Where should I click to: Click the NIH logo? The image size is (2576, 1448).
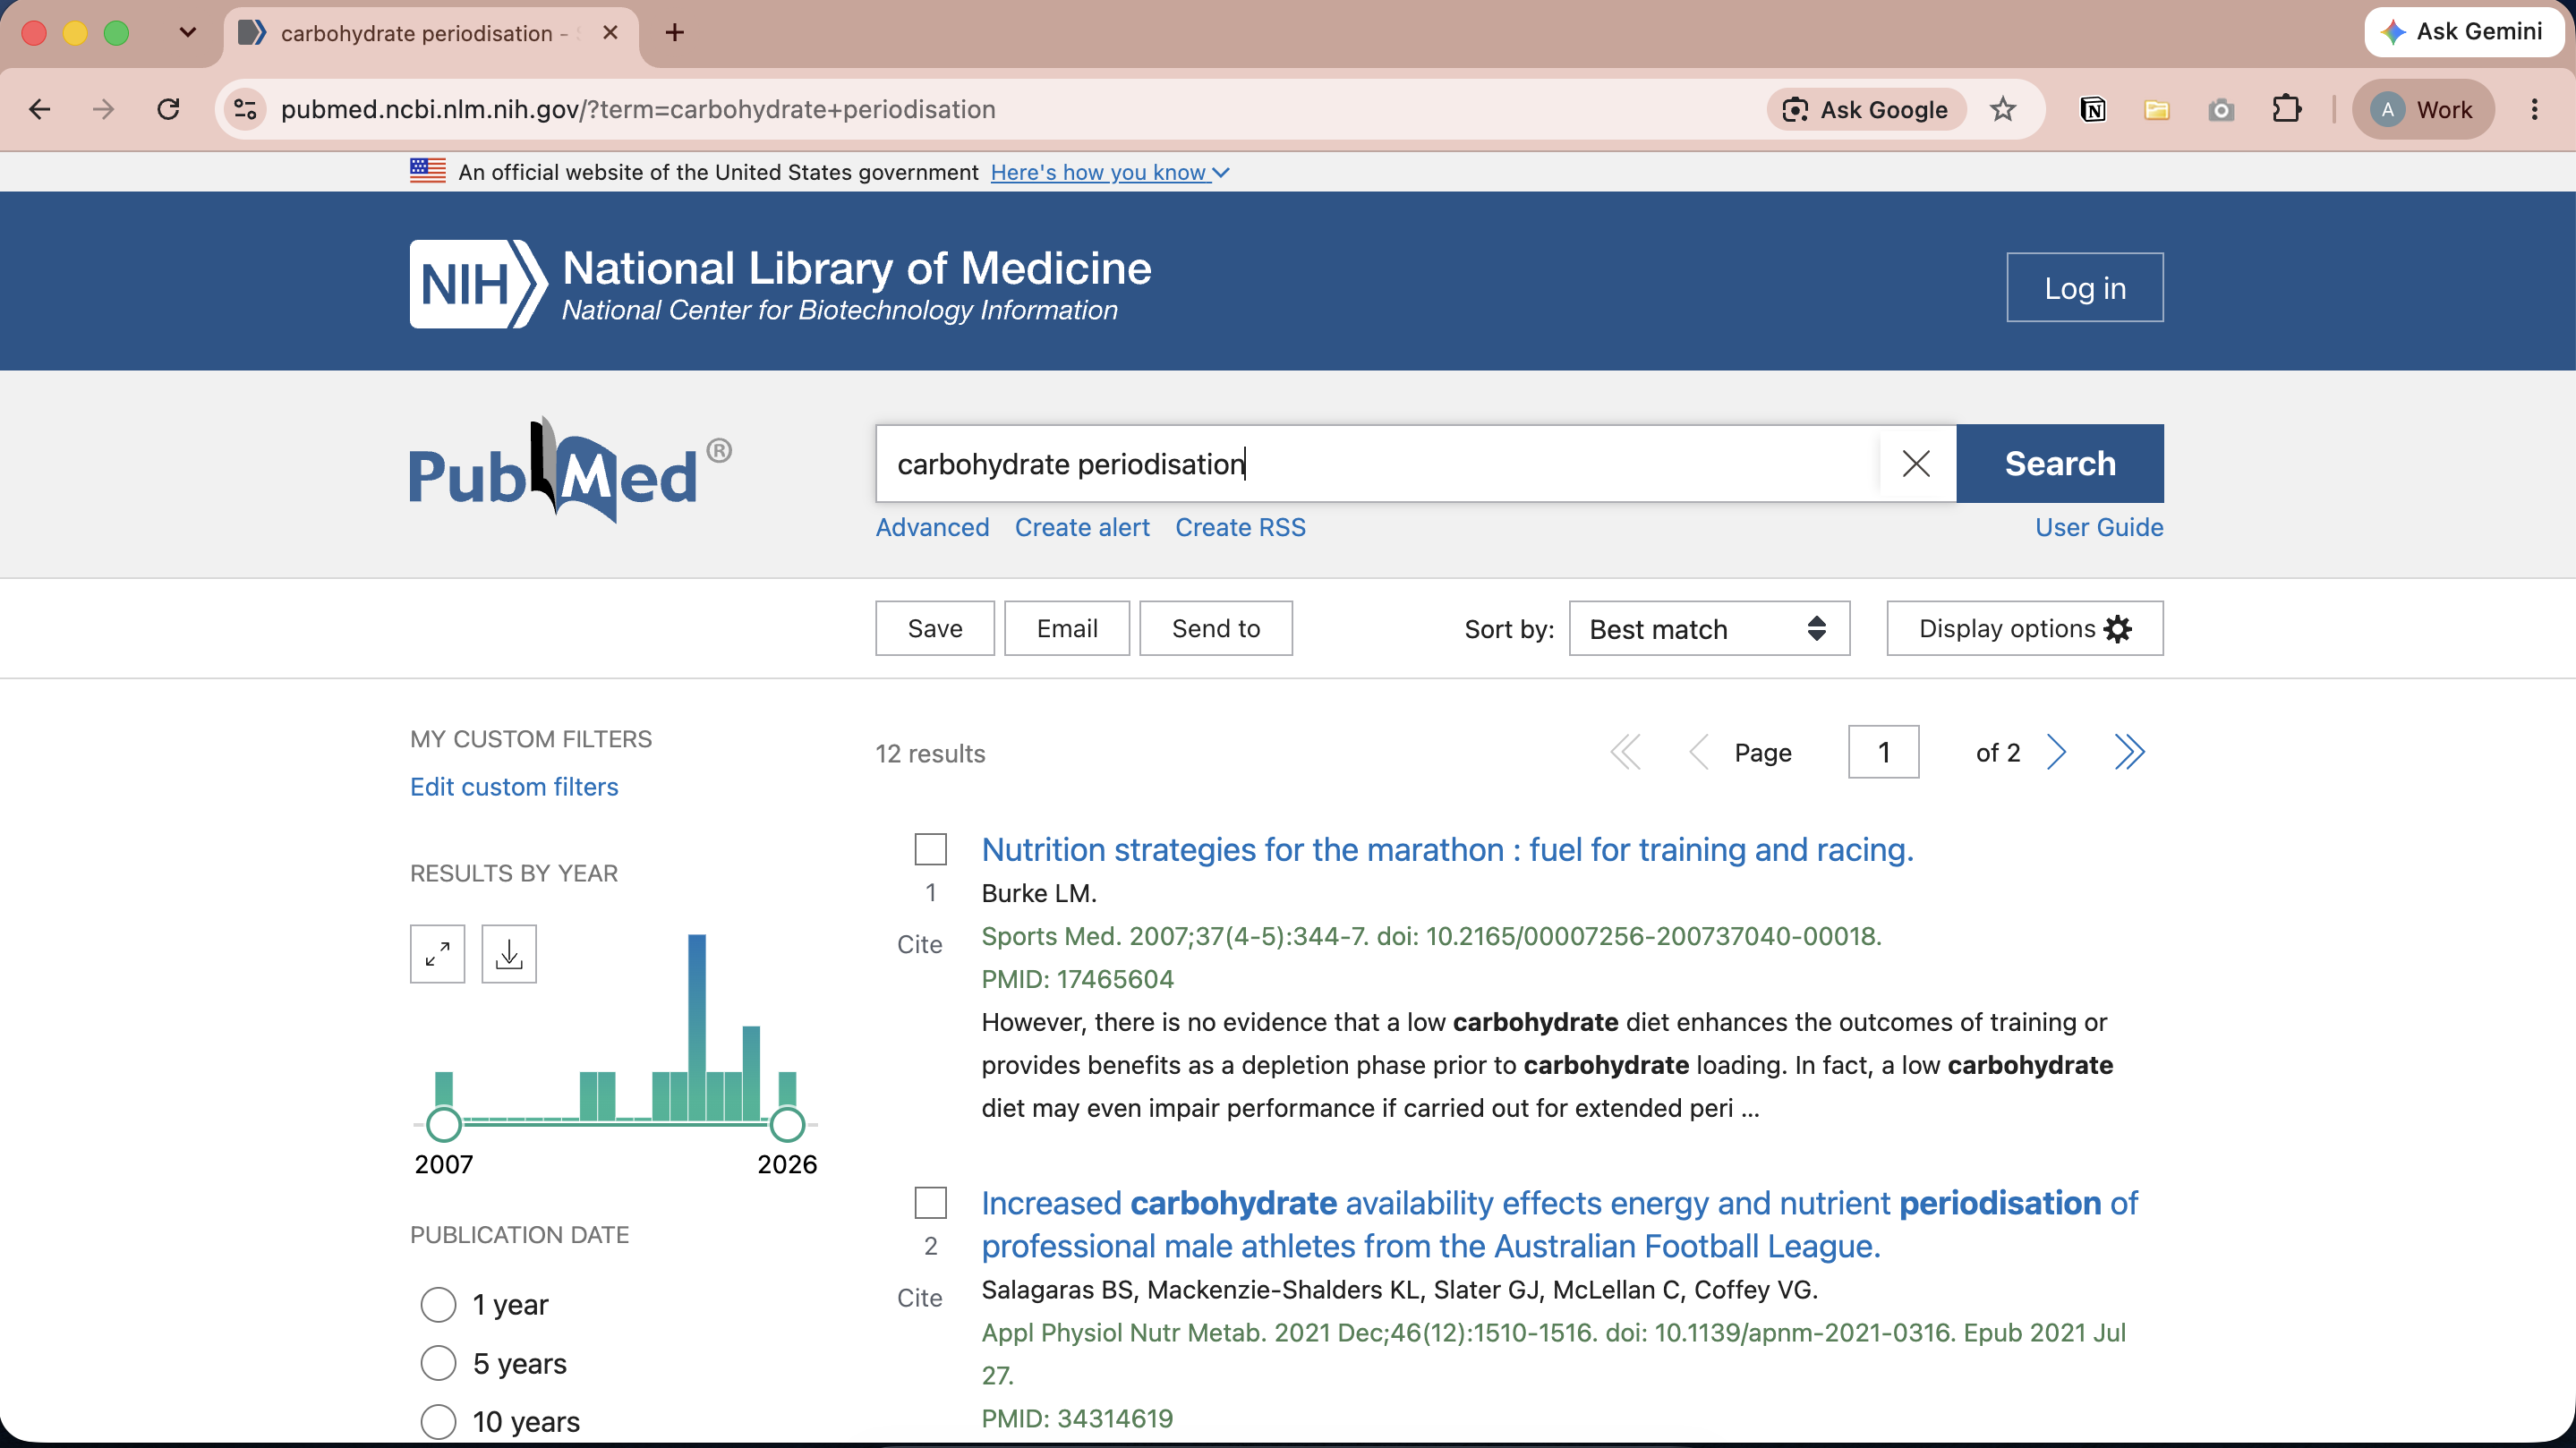pyautogui.click(x=478, y=284)
